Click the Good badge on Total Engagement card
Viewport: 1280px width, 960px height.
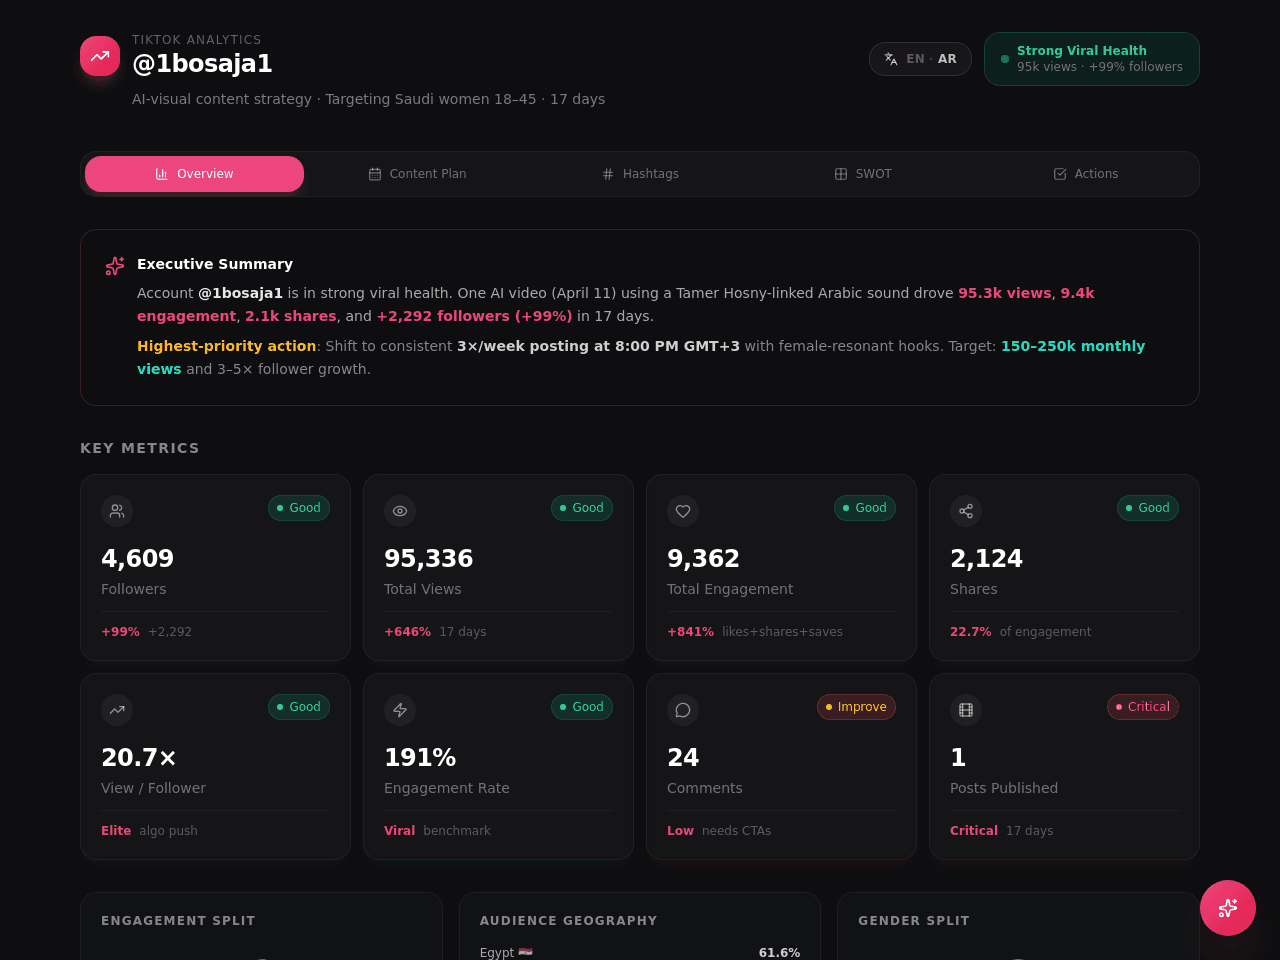(x=865, y=508)
